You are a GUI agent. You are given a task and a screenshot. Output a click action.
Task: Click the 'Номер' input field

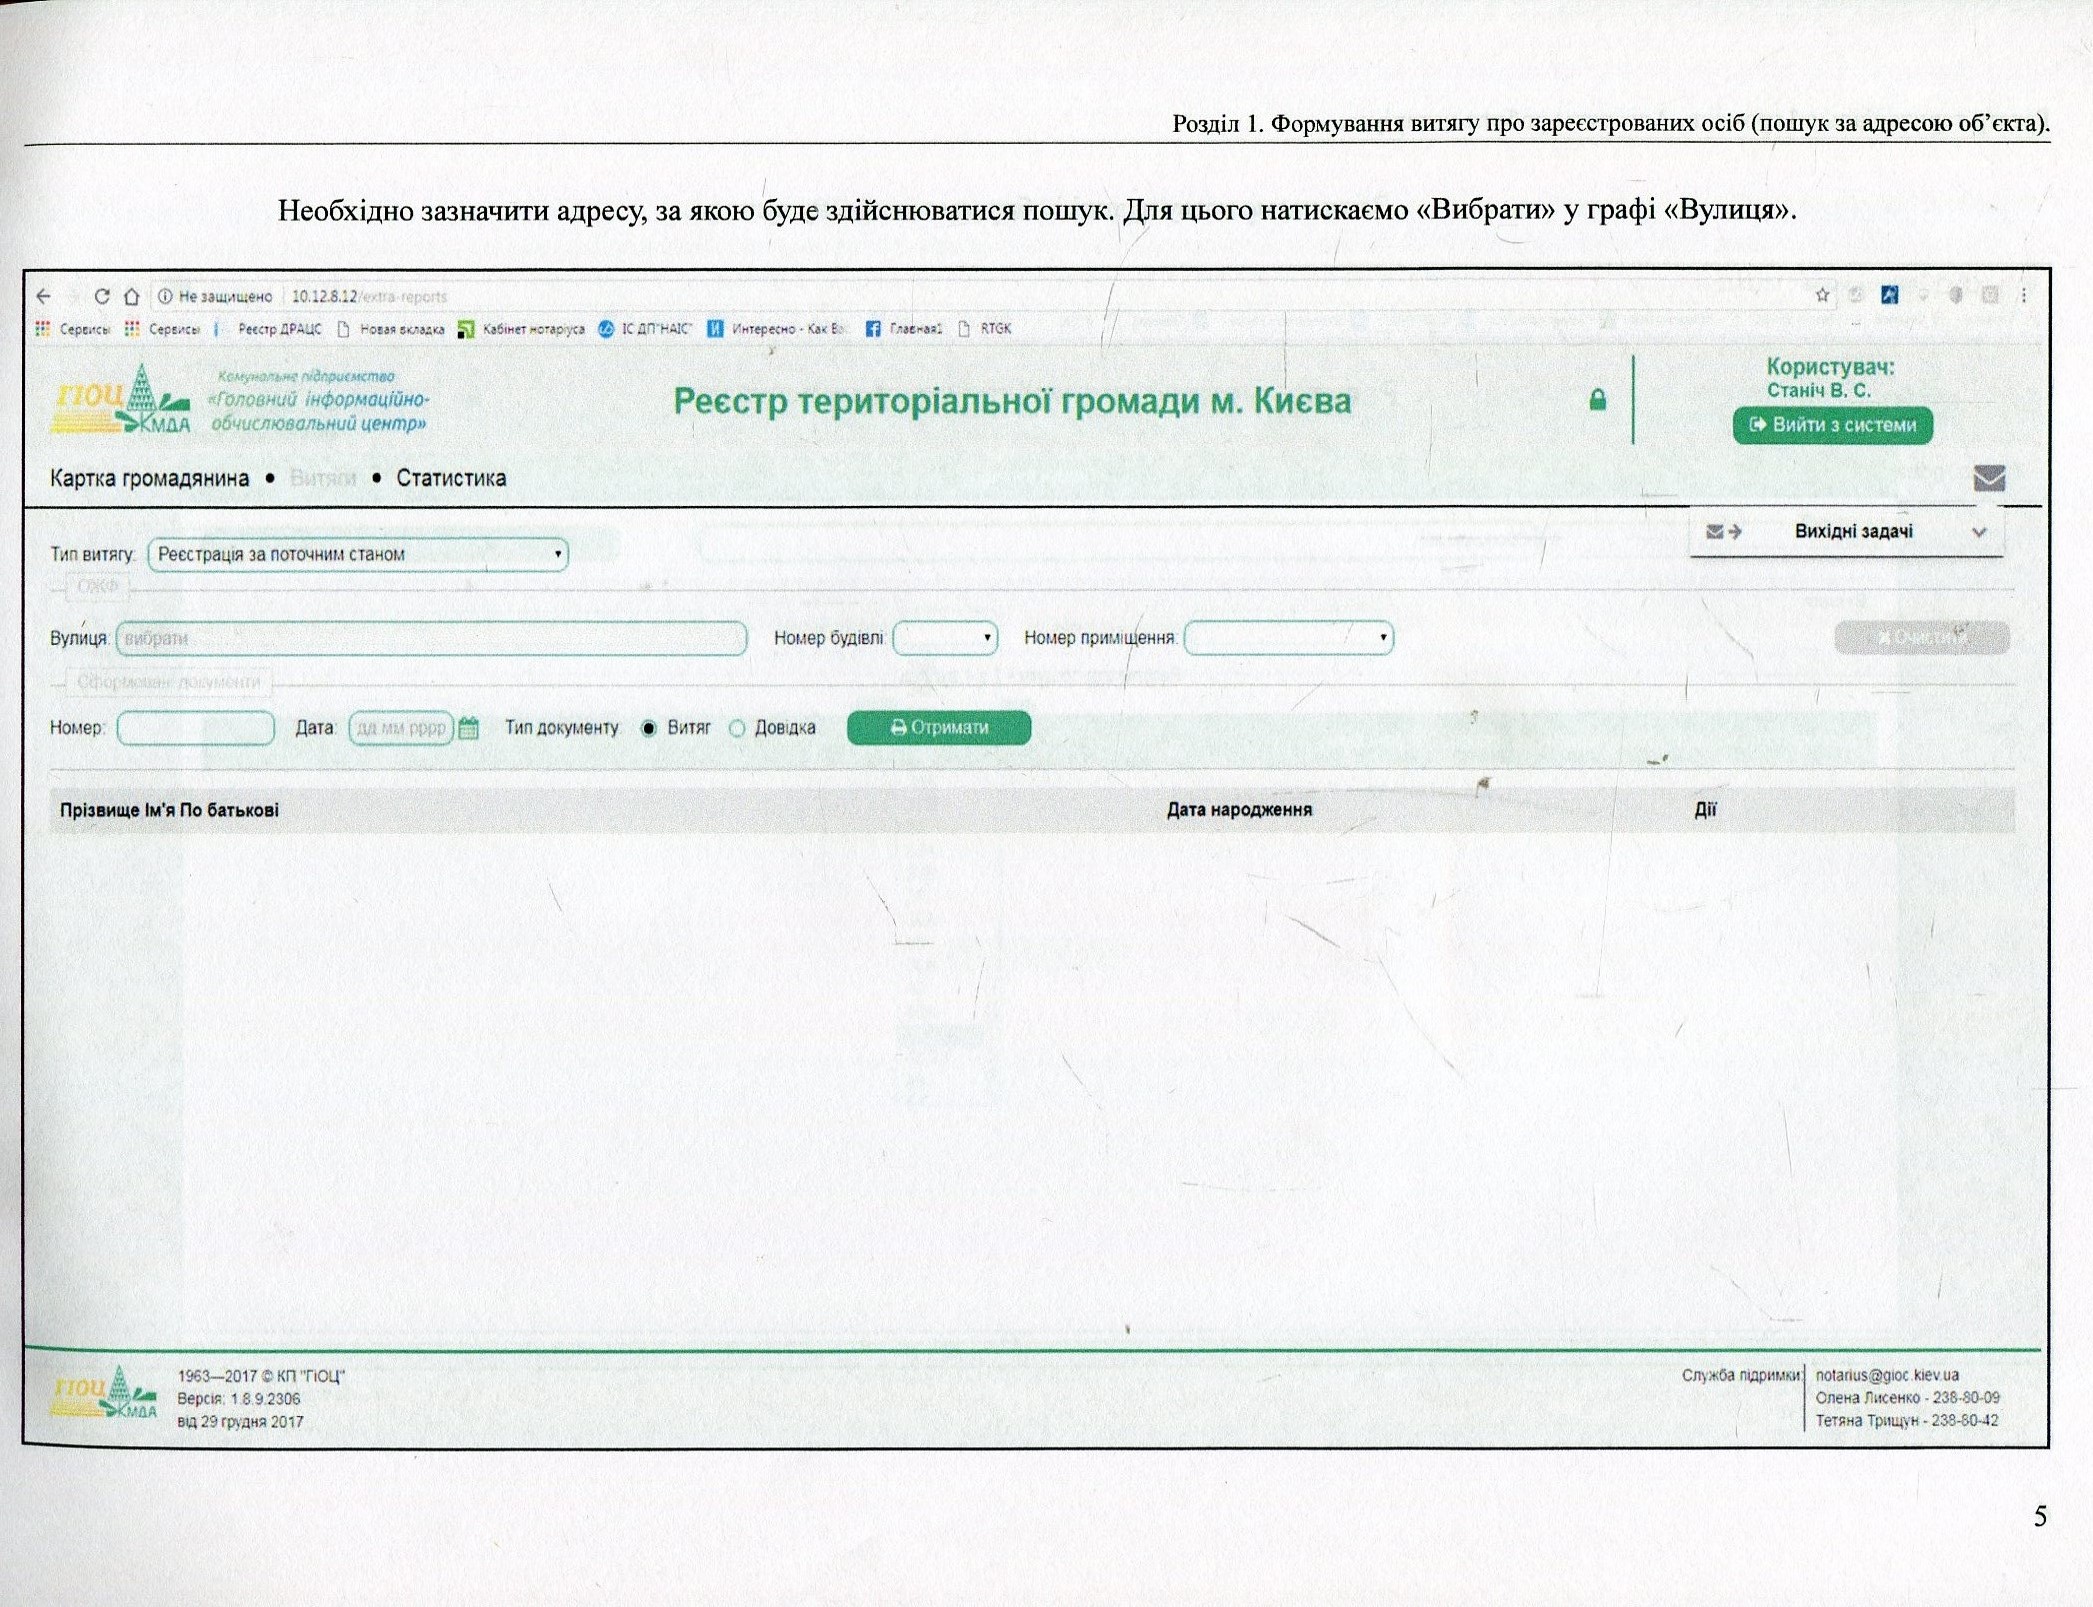196,728
